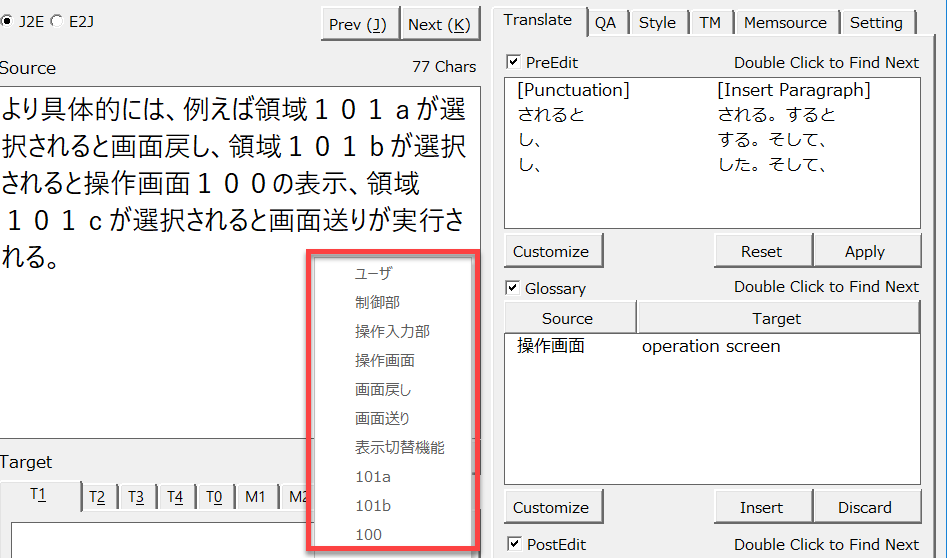Select the 操作画面 glossary entry row

tap(648, 346)
